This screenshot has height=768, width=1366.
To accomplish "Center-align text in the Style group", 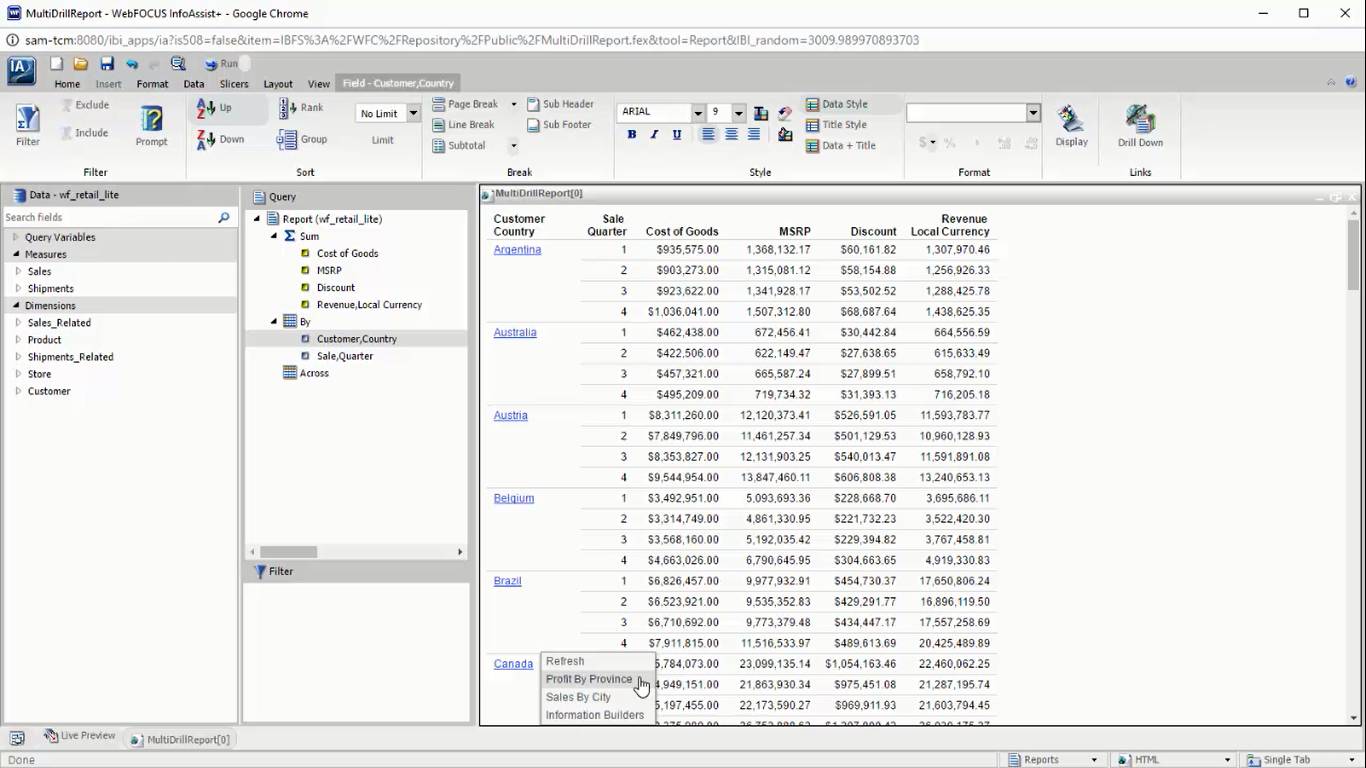I will point(731,135).
